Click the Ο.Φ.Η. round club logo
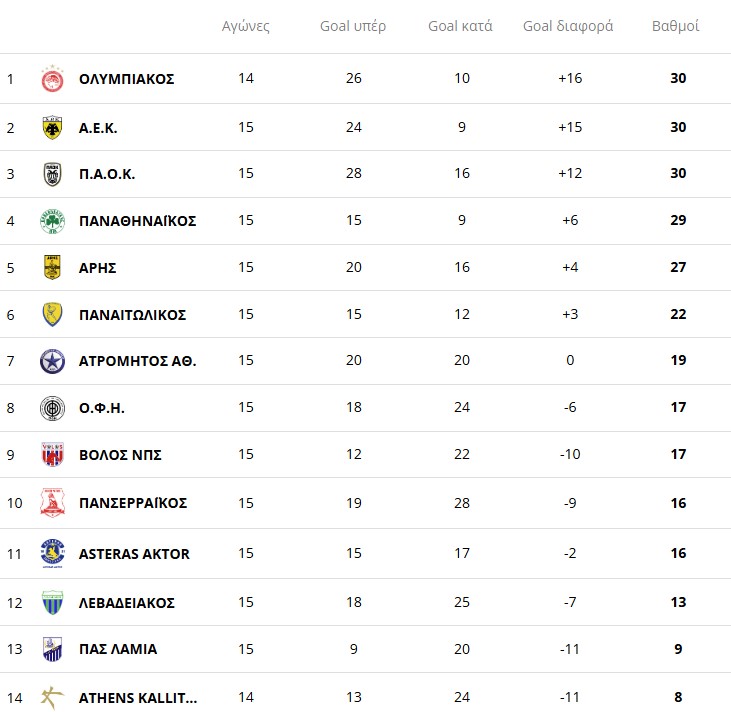Viewport: 731px width, 712px height. pyautogui.click(x=52, y=408)
